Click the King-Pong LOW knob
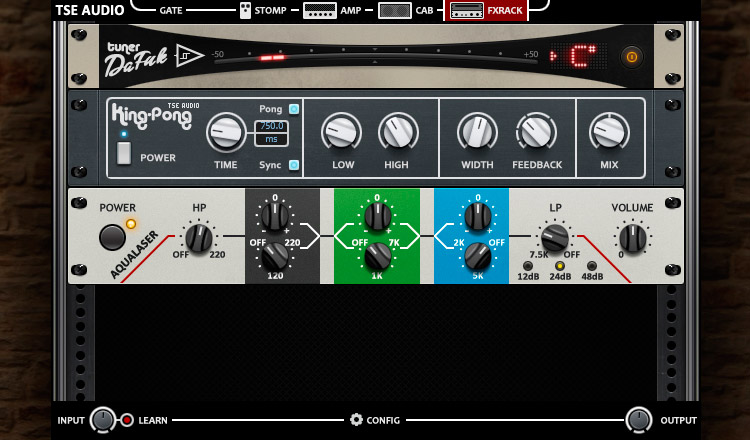This screenshot has height=440, width=750. pos(341,132)
